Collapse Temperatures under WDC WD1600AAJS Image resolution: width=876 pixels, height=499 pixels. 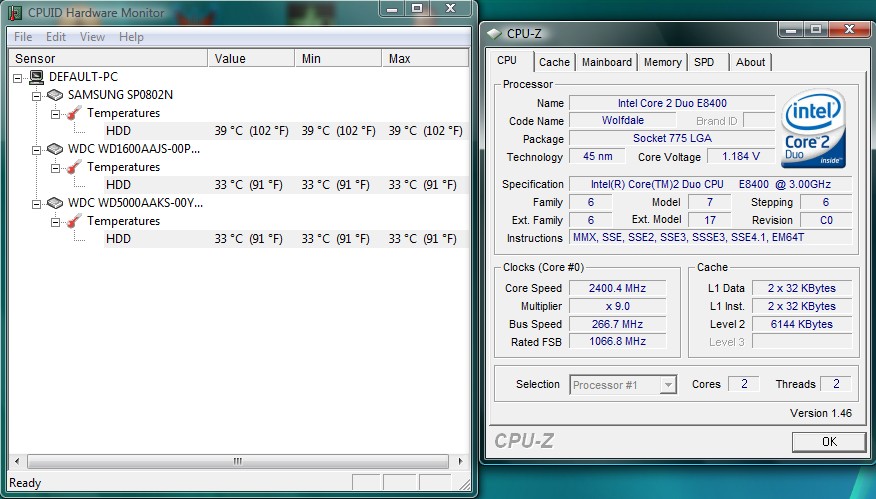(55, 168)
